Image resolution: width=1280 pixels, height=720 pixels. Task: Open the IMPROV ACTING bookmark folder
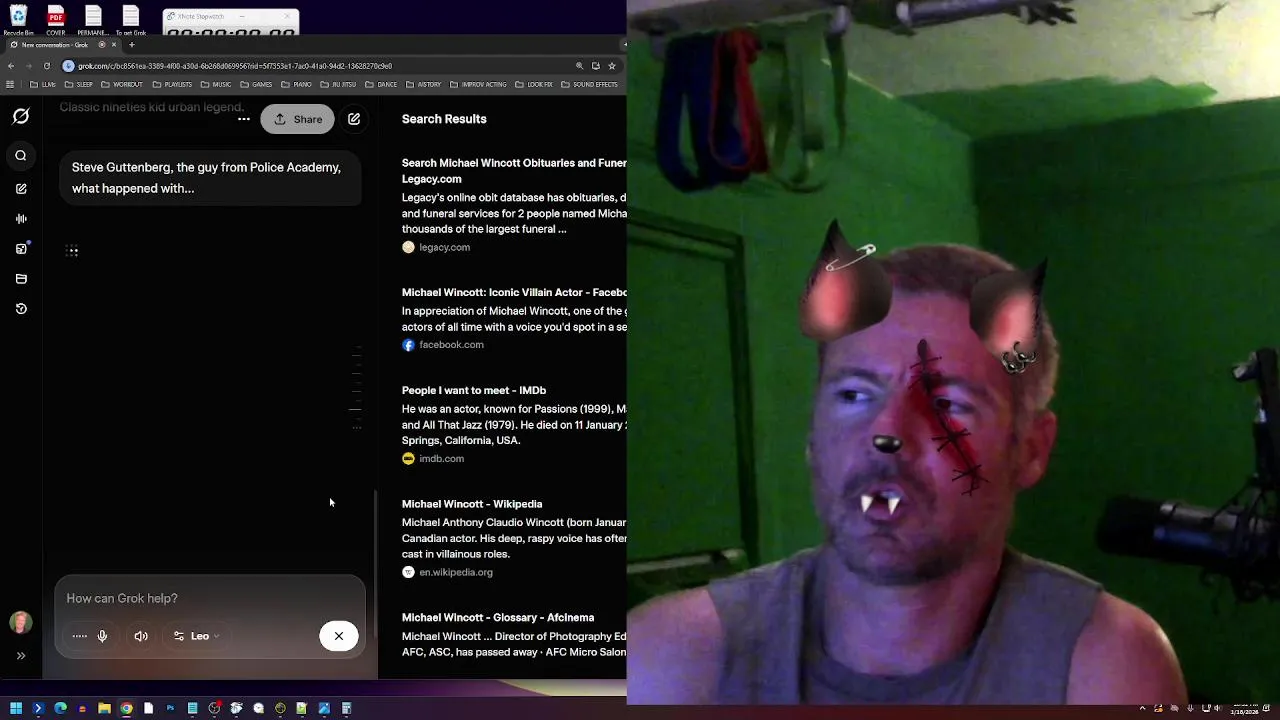tap(478, 85)
